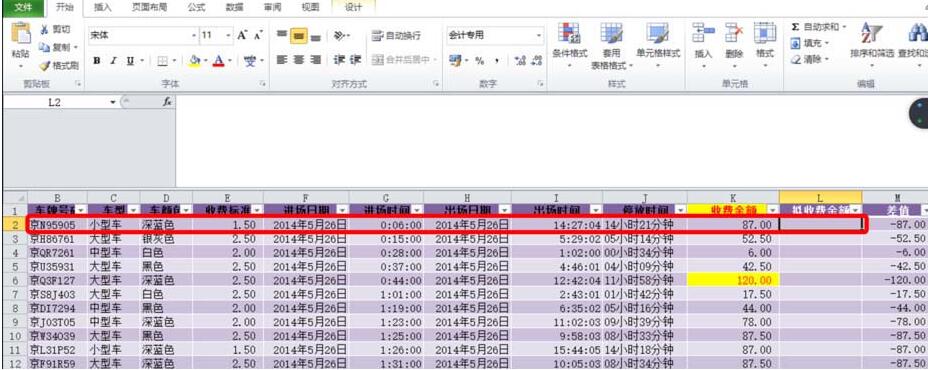This screenshot has height=370, width=928.
Task: Open the font size 11 dropdown
Action: 229,36
